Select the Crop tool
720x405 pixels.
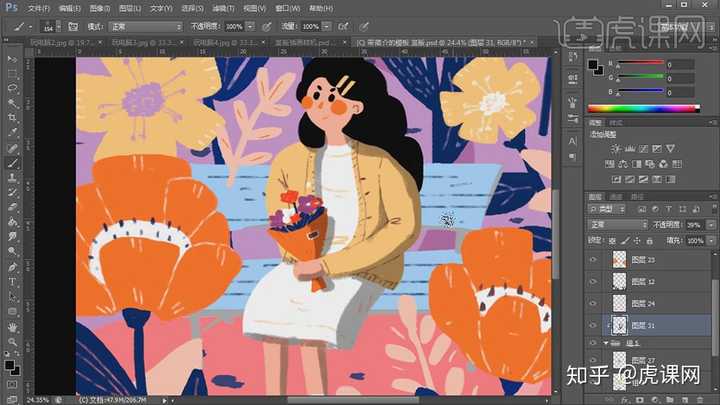coord(12,118)
